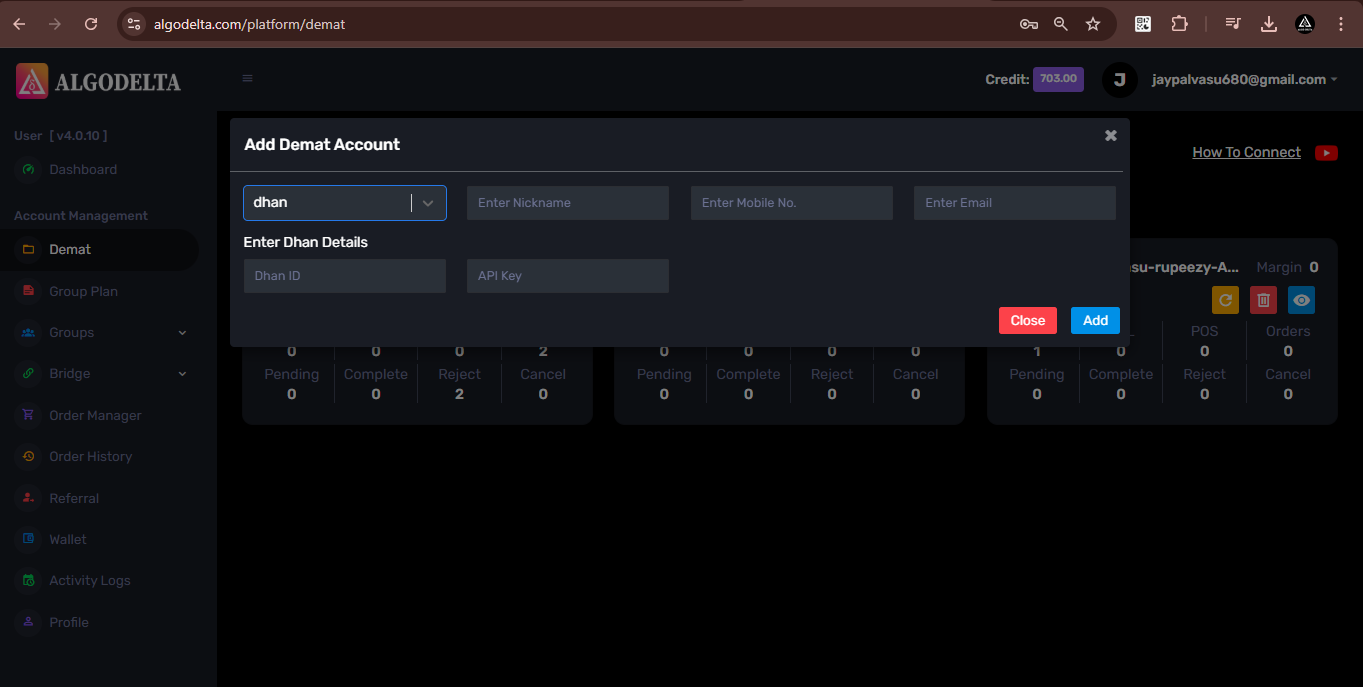This screenshot has width=1363, height=687.
Task: Open Group Plan in the sidebar
Action: tap(83, 291)
